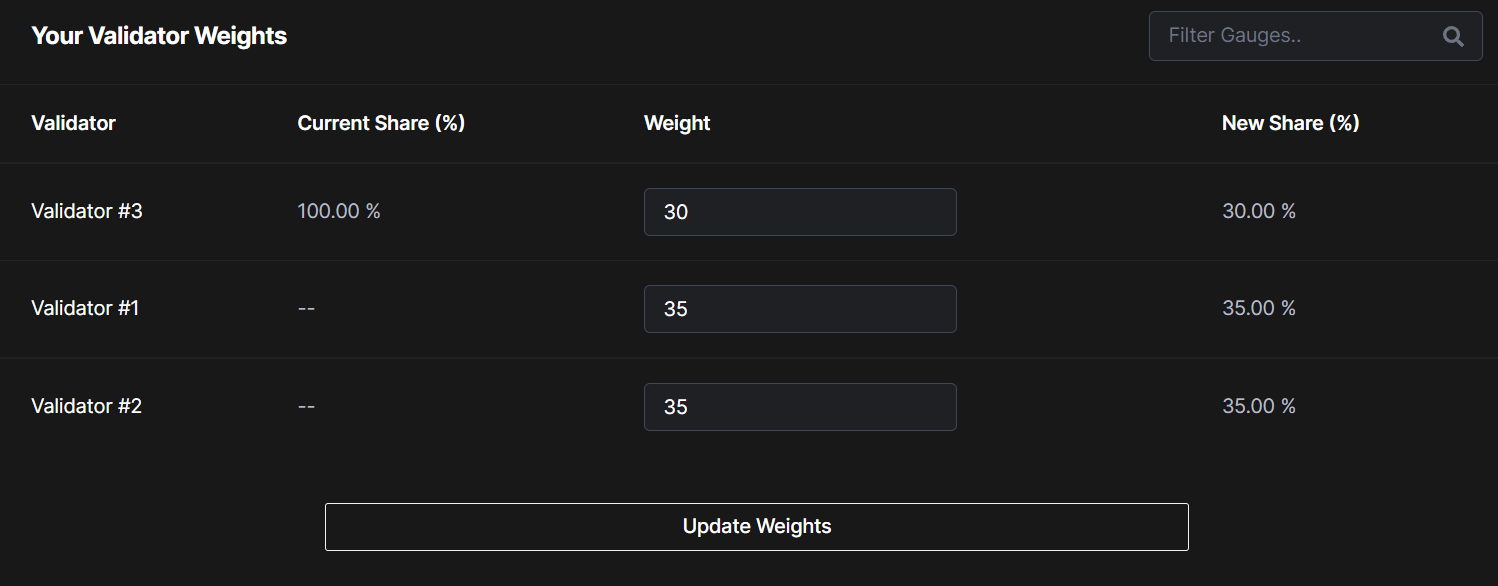Click the Validator column header
1498x586 pixels.
coord(73,123)
